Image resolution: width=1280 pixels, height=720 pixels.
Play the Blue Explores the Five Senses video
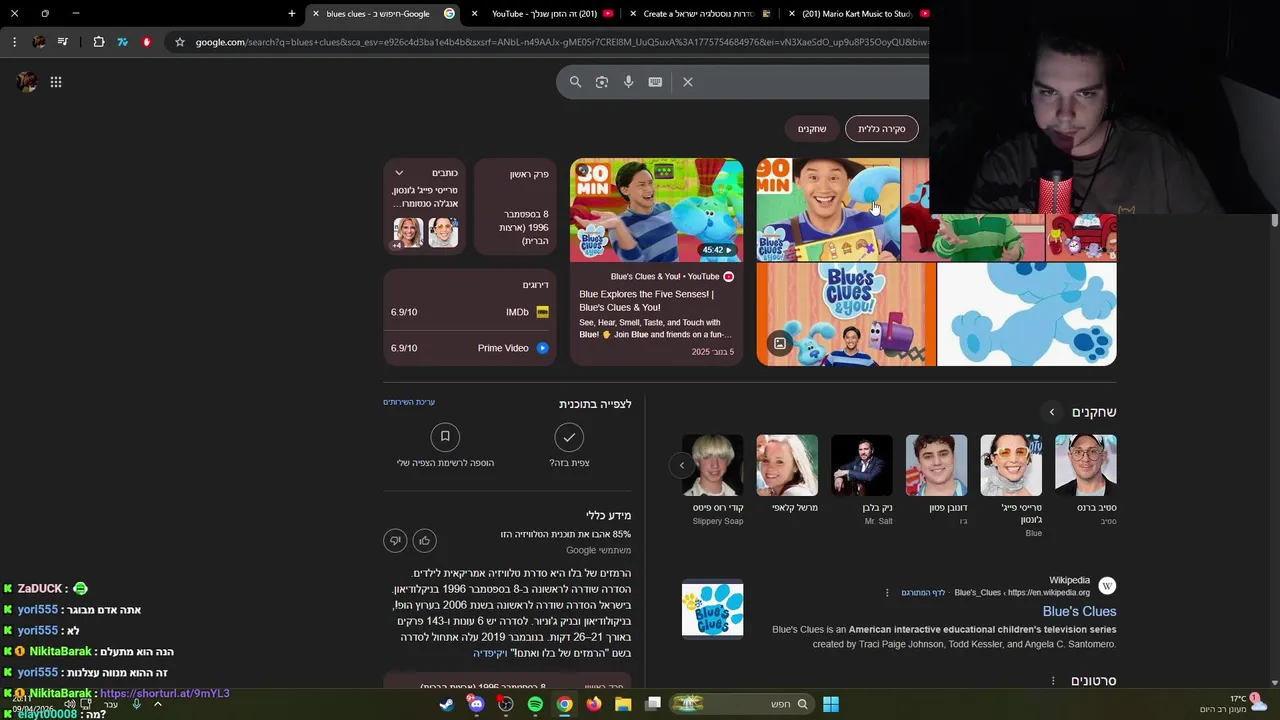pyautogui.click(x=656, y=210)
